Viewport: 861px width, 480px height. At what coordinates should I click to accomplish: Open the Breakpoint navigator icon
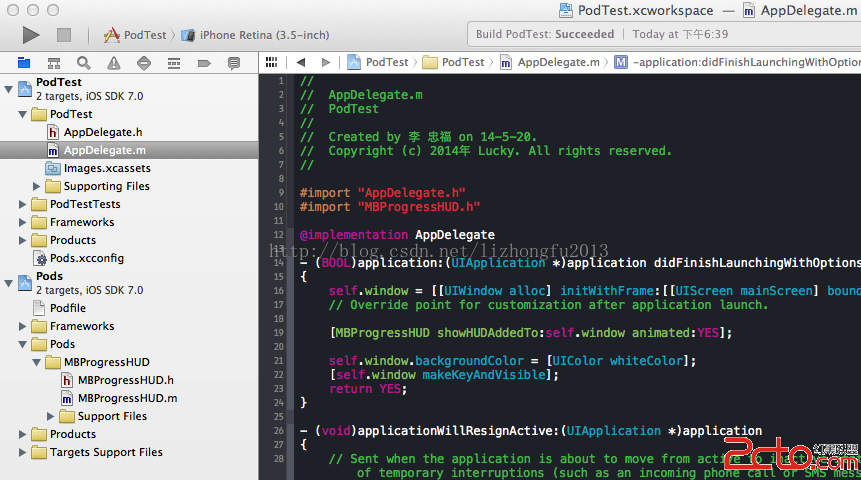tap(204, 62)
